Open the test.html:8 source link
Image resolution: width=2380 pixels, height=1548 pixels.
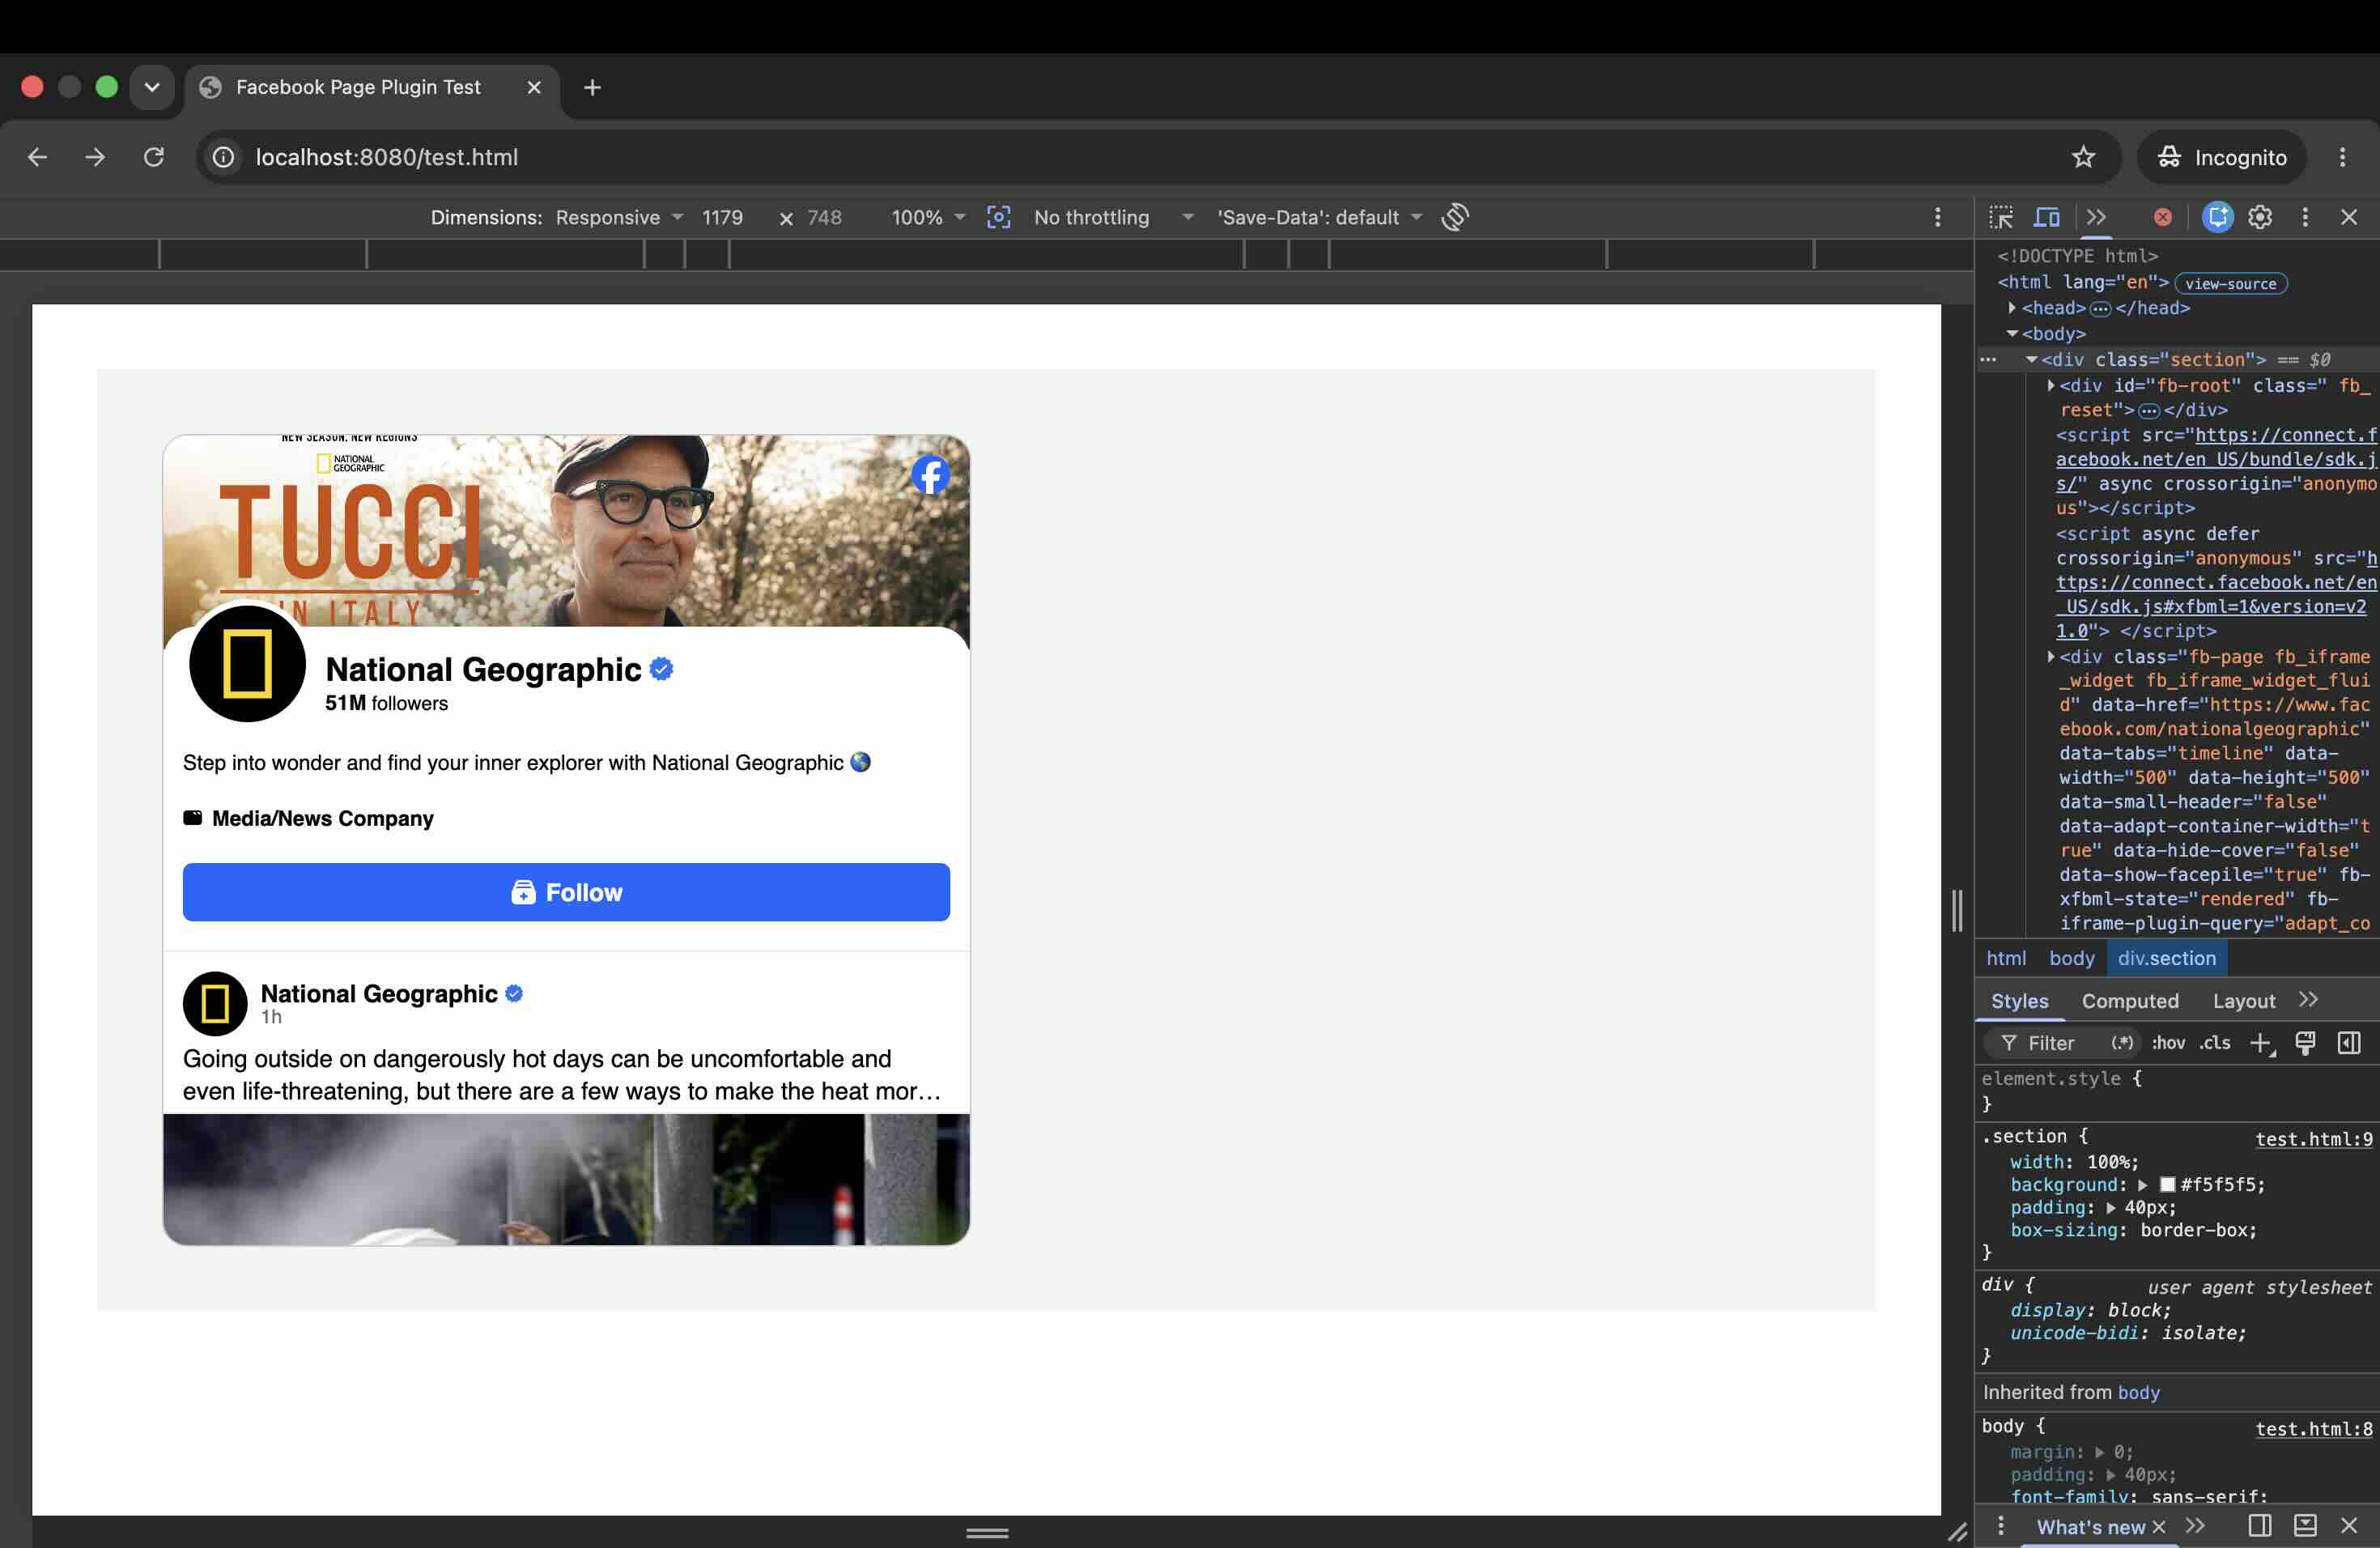(x=2313, y=1429)
